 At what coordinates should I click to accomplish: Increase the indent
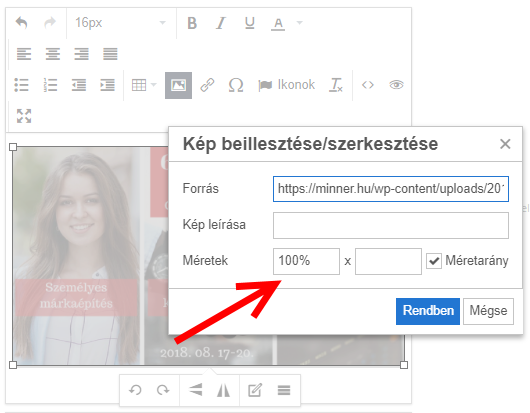click(107, 85)
